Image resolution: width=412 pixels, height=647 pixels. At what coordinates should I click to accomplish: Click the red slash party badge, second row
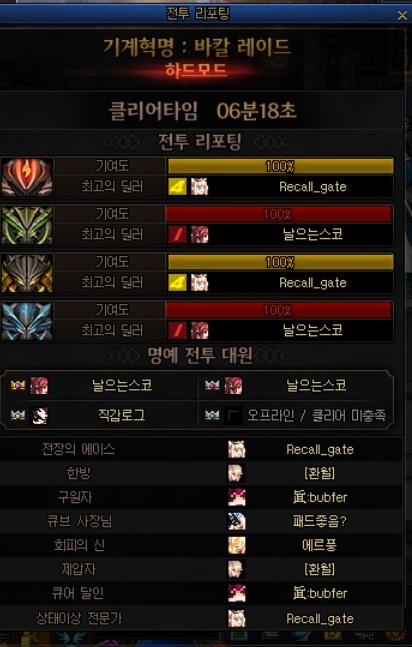tap(177, 234)
